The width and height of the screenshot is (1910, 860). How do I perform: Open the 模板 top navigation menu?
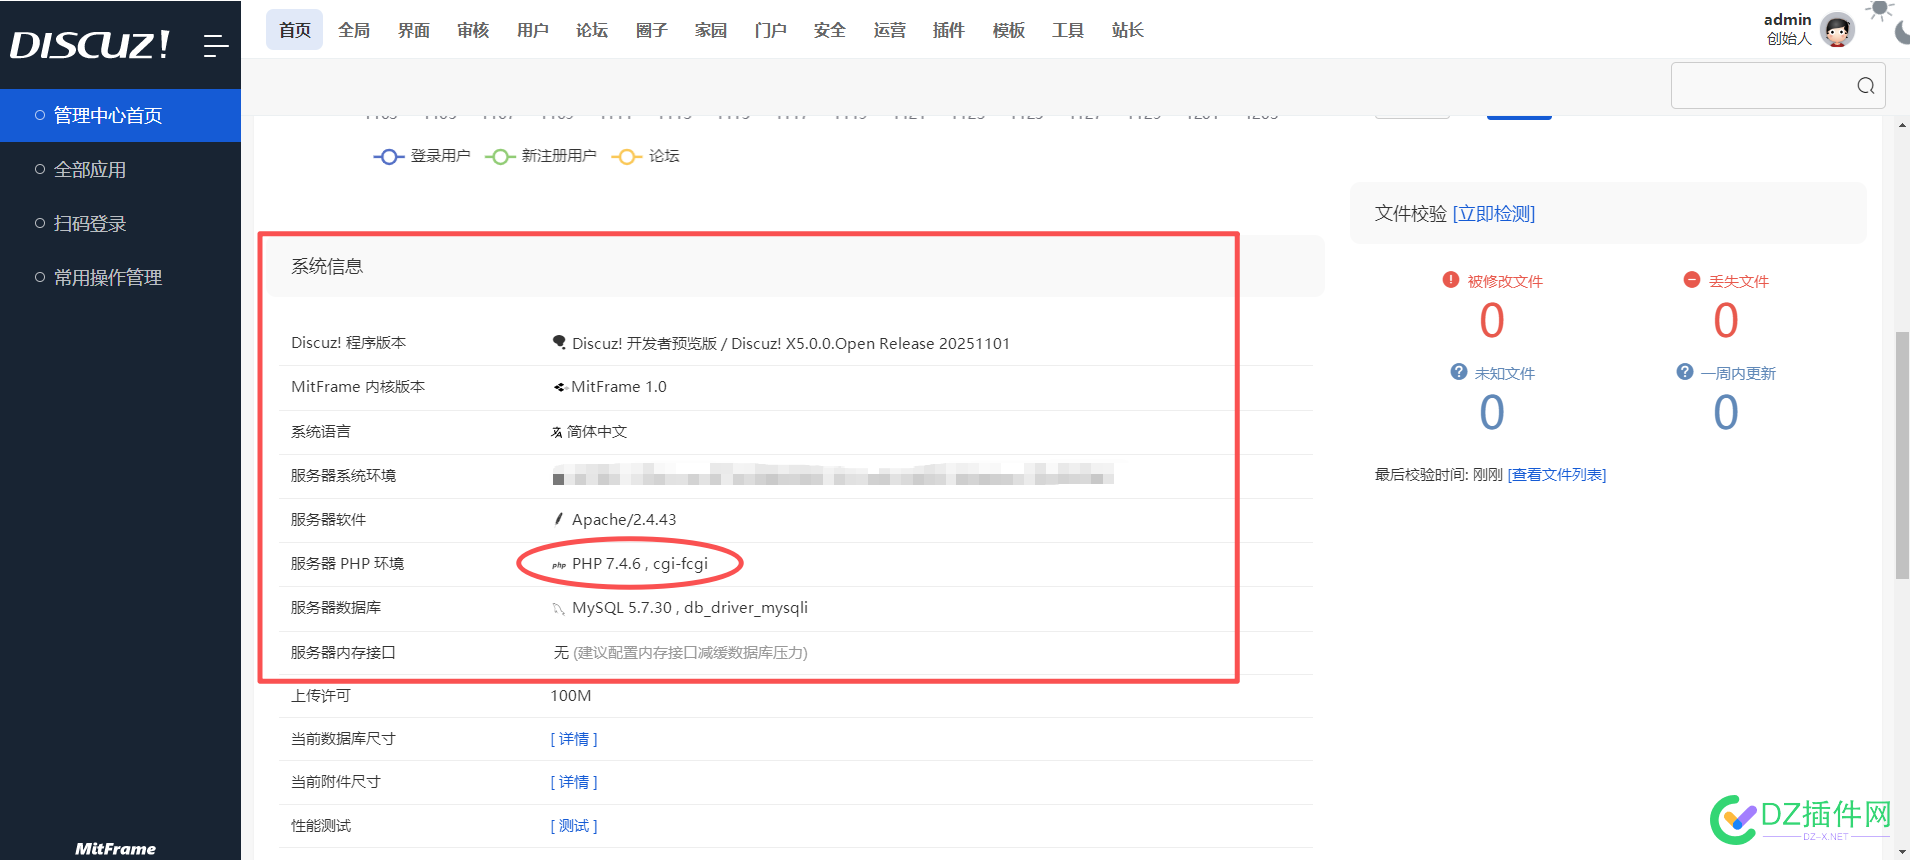pos(1009,30)
